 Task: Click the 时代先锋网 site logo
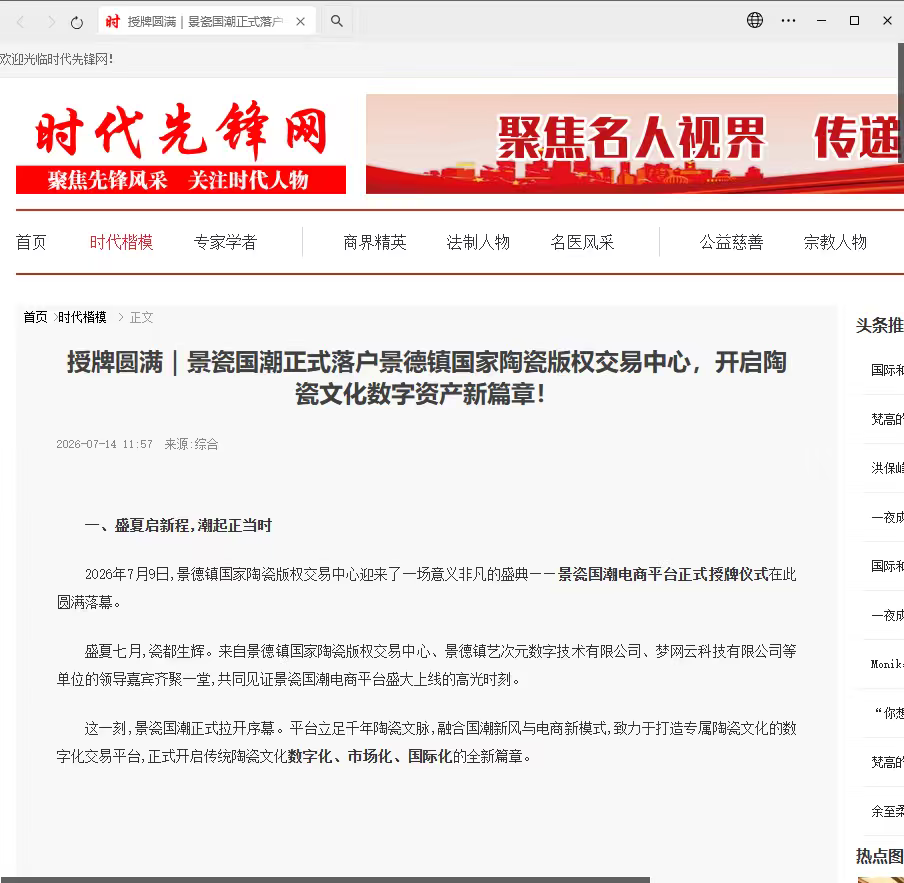pyautogui.click(x=181, y=146)
